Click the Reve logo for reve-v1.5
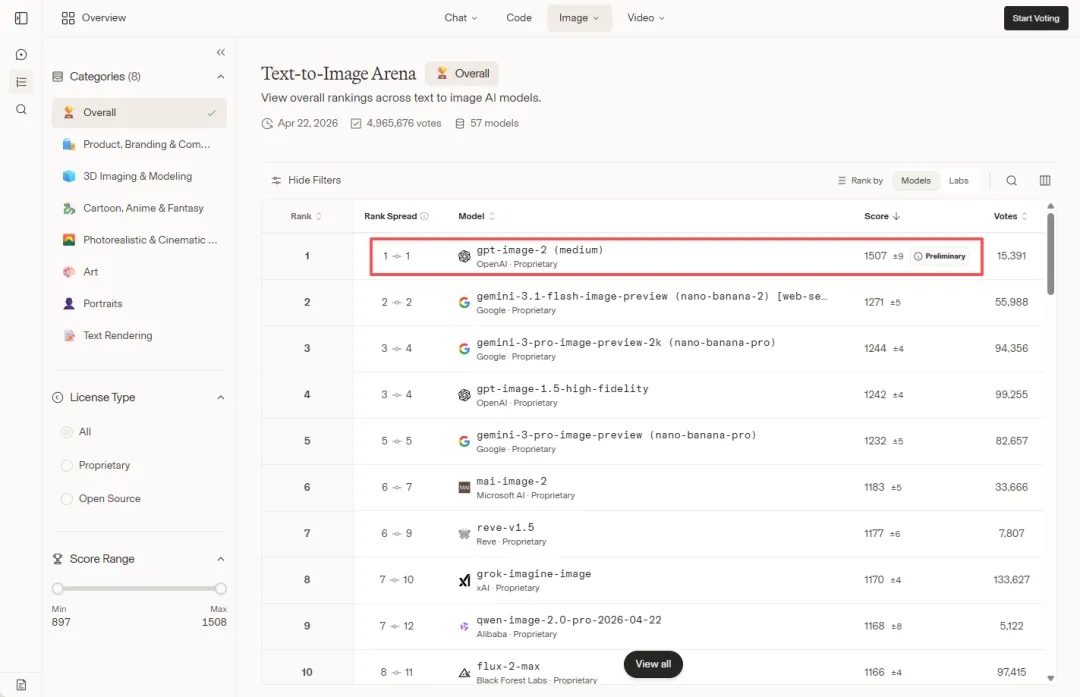1080x697 pixels. tap(464, 534)
